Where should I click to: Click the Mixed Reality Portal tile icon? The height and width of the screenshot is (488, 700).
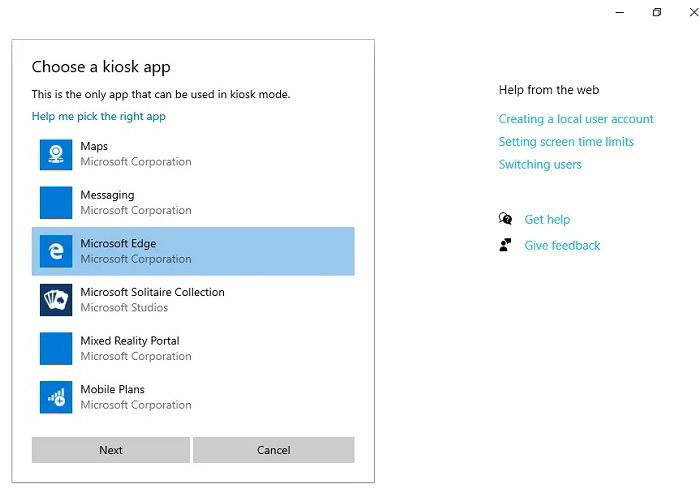[56, 349]
